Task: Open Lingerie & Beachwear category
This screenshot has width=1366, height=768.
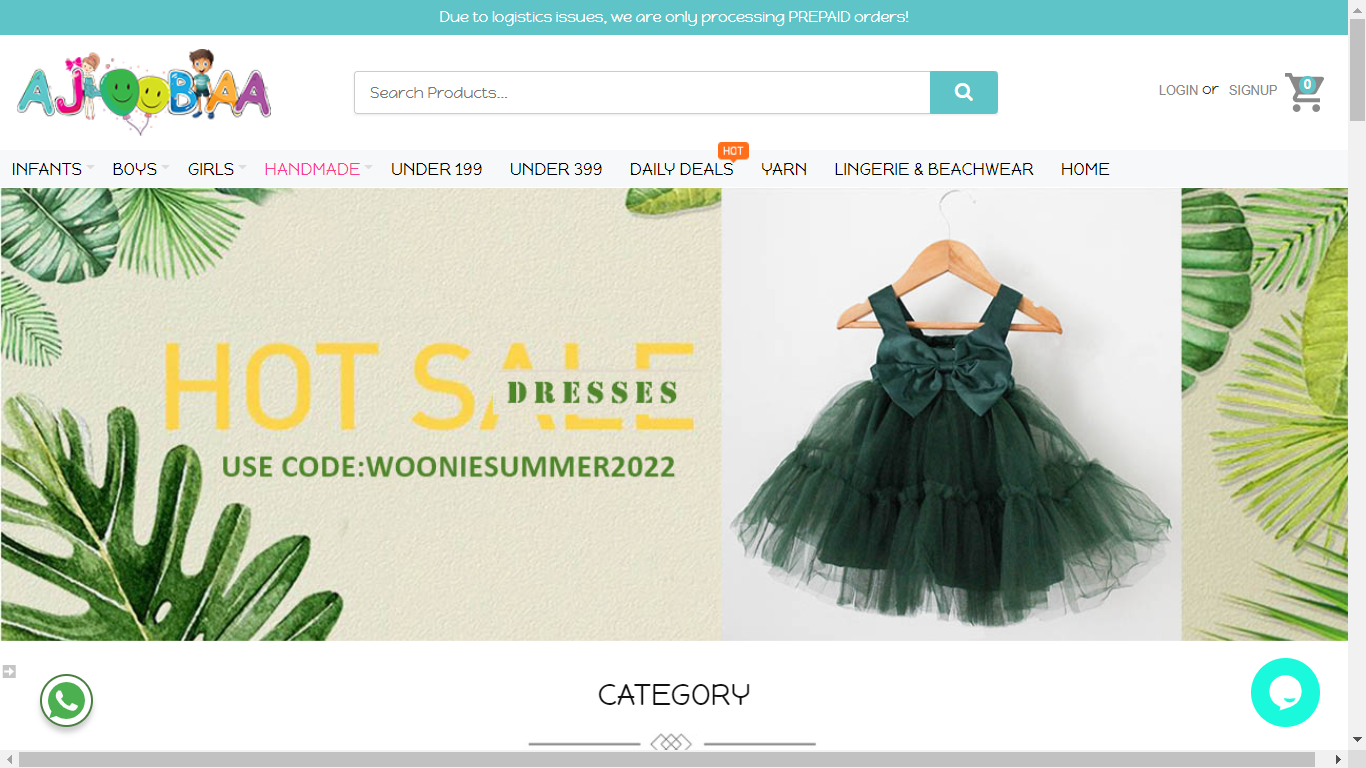Action: click(x=933, y=169)
